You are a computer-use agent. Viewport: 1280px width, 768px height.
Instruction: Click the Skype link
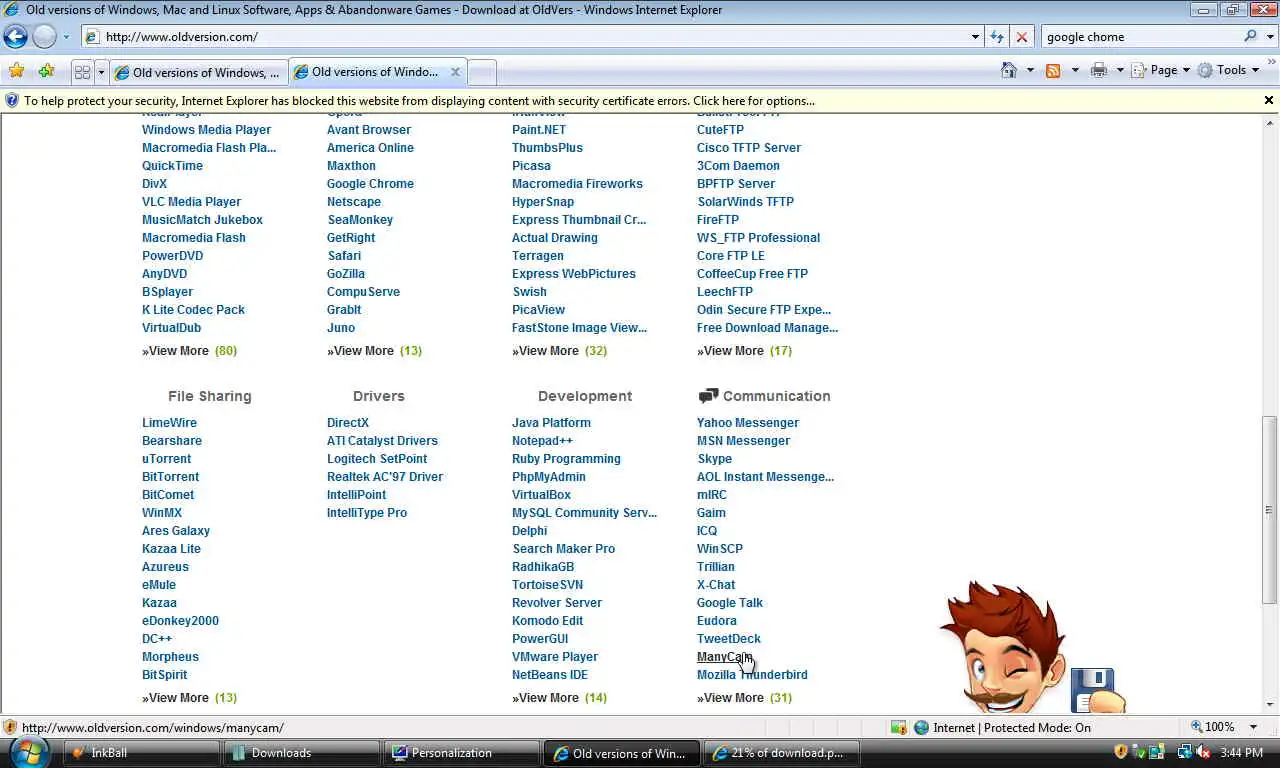click(714, 459)
